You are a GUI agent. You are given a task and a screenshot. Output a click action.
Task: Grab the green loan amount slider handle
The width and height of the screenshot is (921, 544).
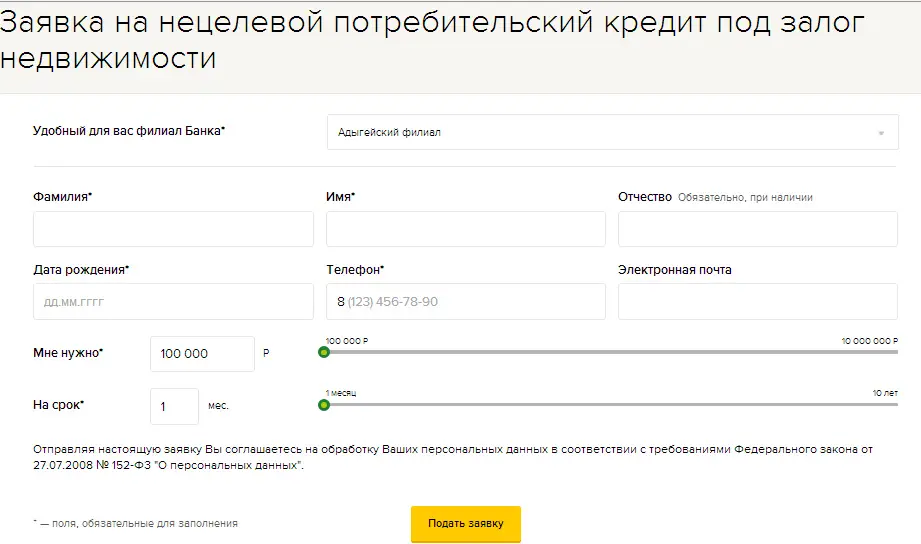click(x=324, y=352)
